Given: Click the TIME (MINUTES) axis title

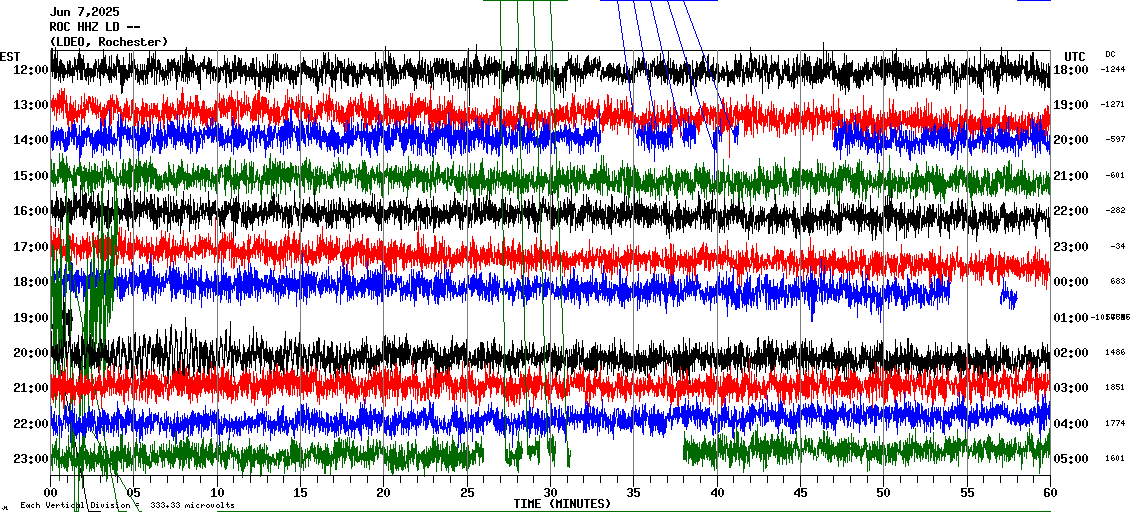Looking at the screenshot, I should coord(562,504).
